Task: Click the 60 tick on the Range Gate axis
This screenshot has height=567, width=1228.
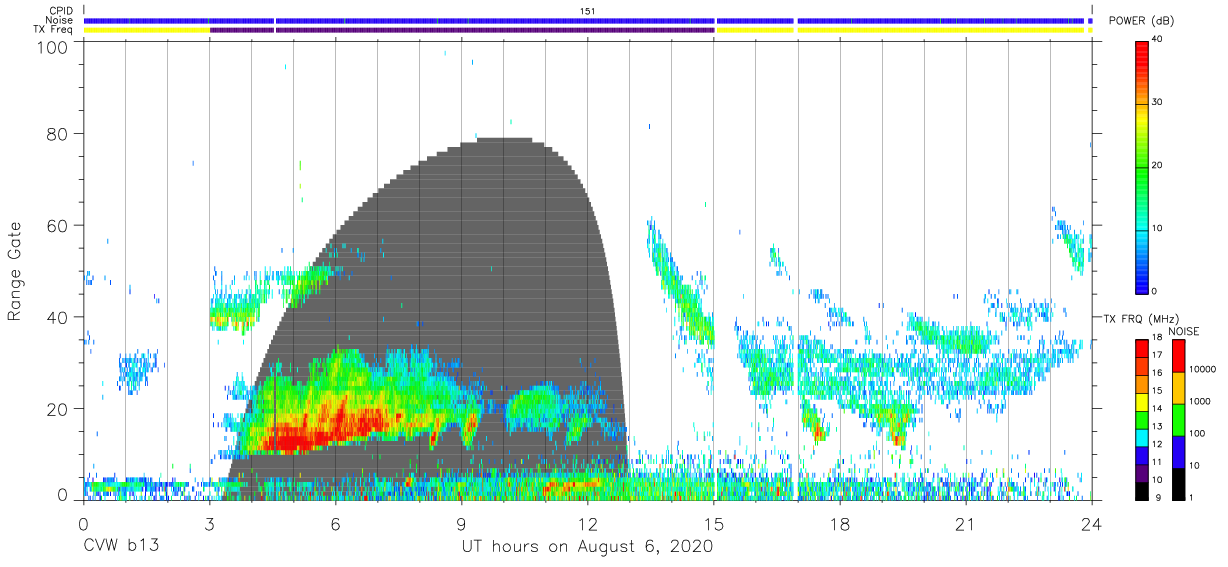Action: point(58,226)
